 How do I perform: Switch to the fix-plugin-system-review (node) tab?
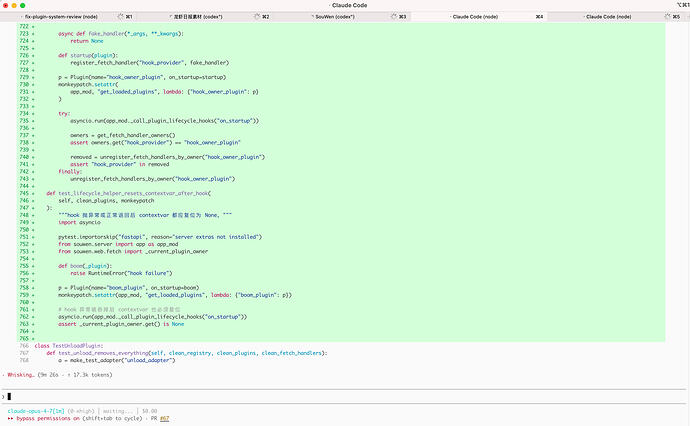[61, 17]
